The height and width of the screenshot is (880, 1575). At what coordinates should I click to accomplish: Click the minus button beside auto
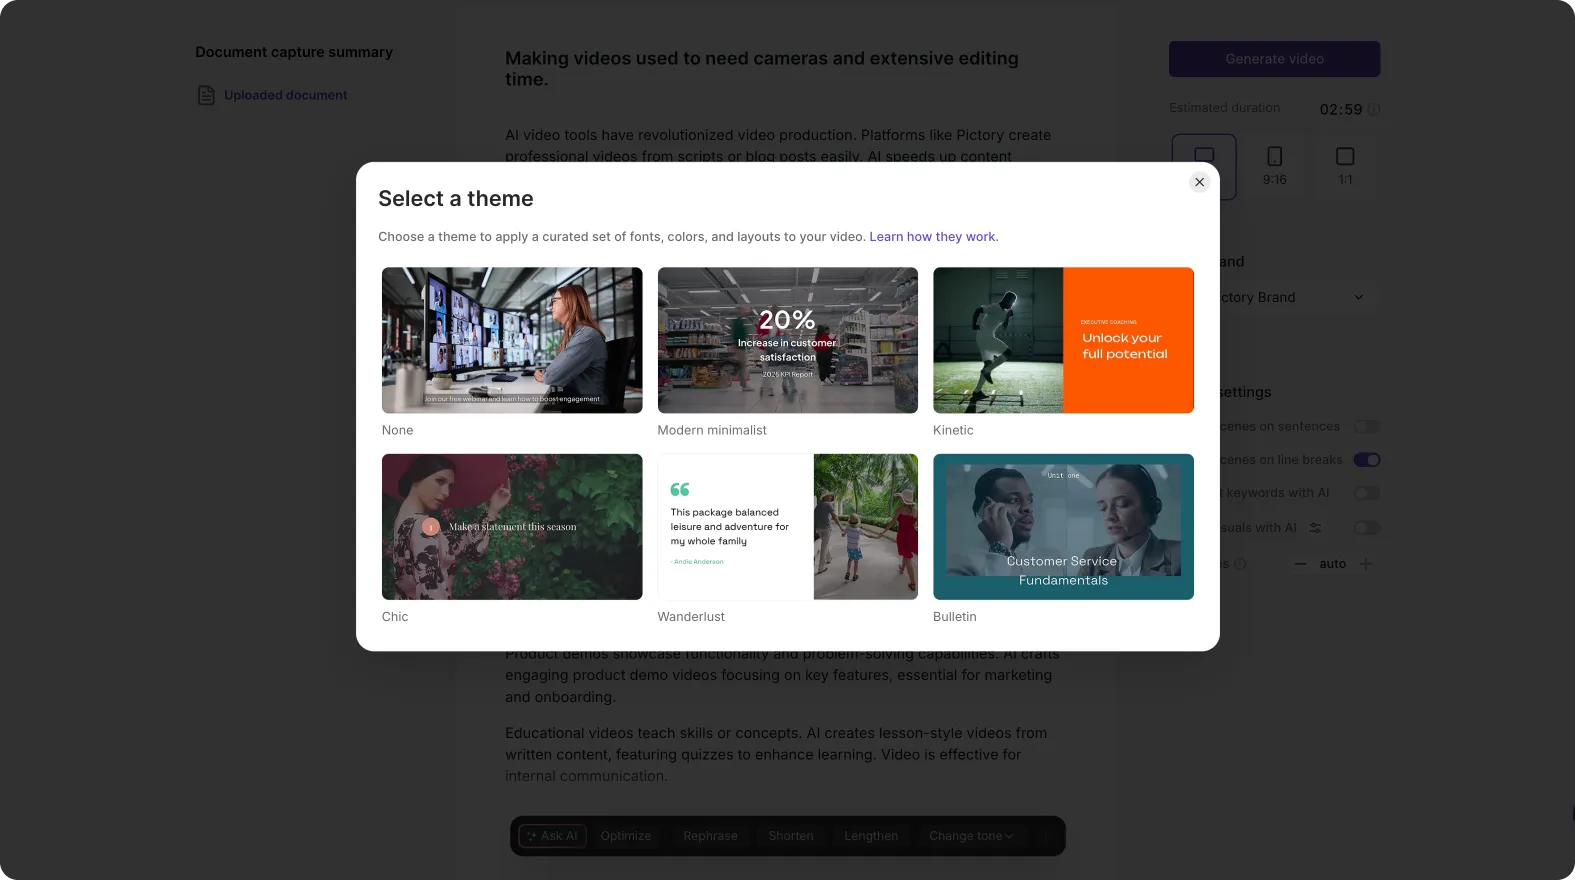click(x=1300, y=564)
